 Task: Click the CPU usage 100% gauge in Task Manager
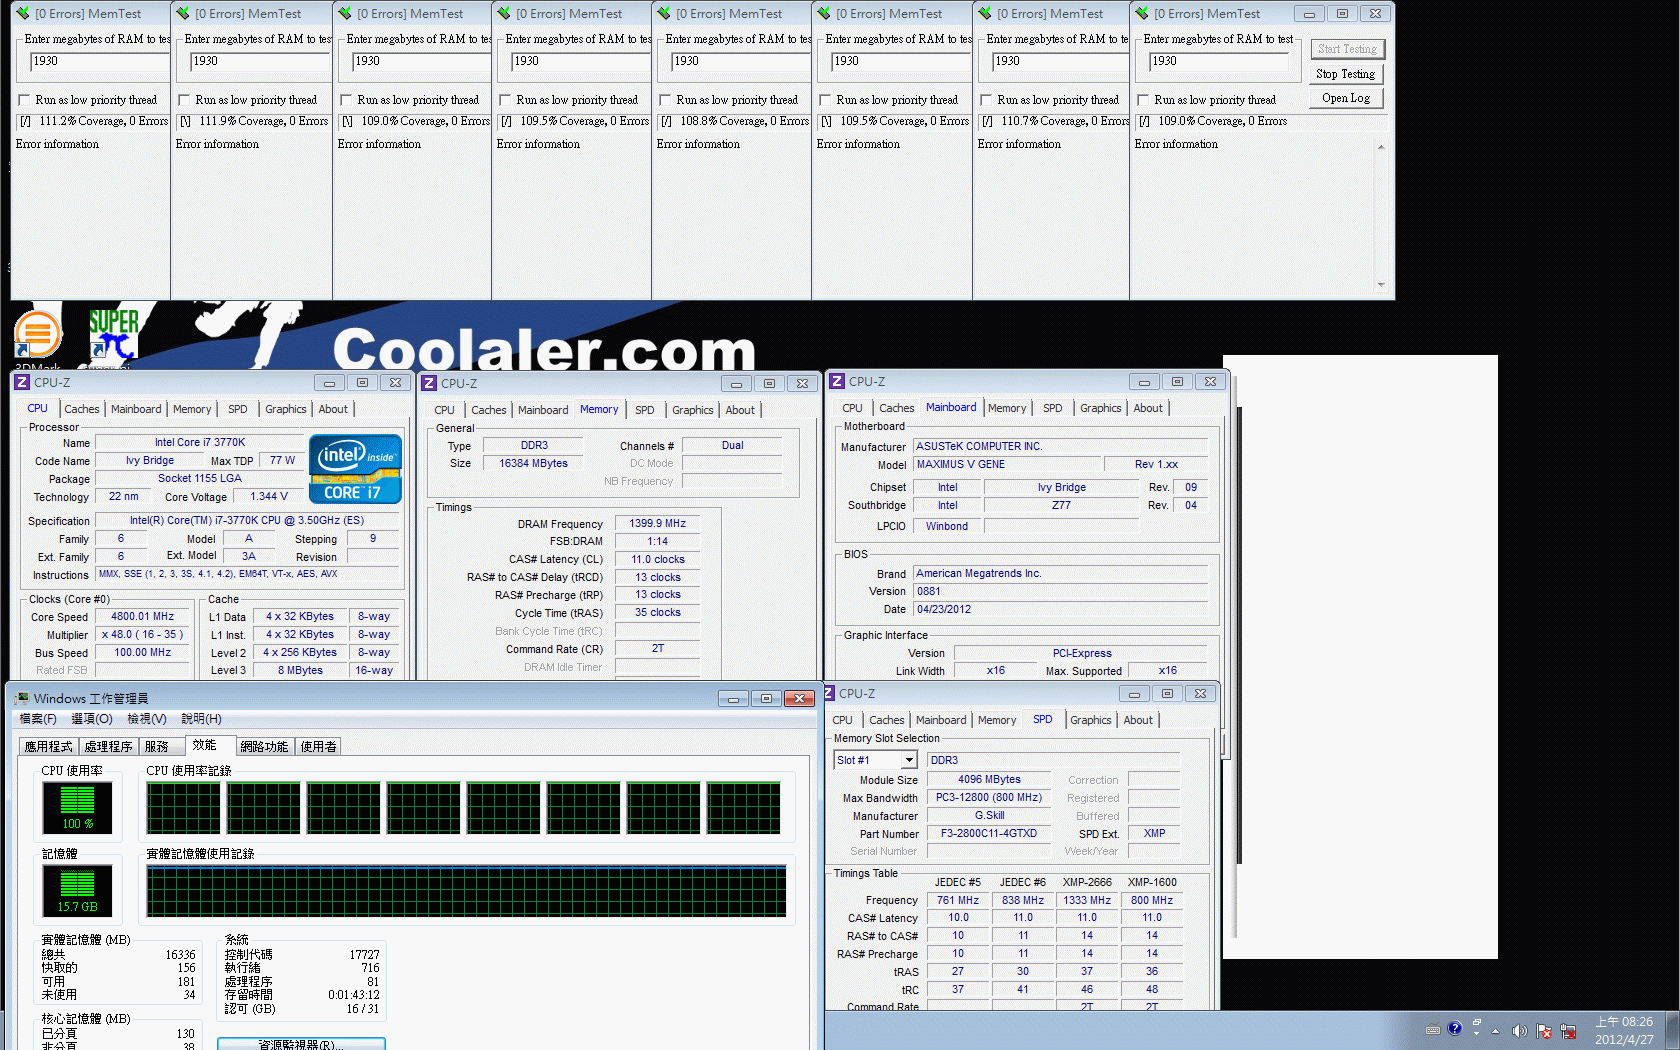77,808
